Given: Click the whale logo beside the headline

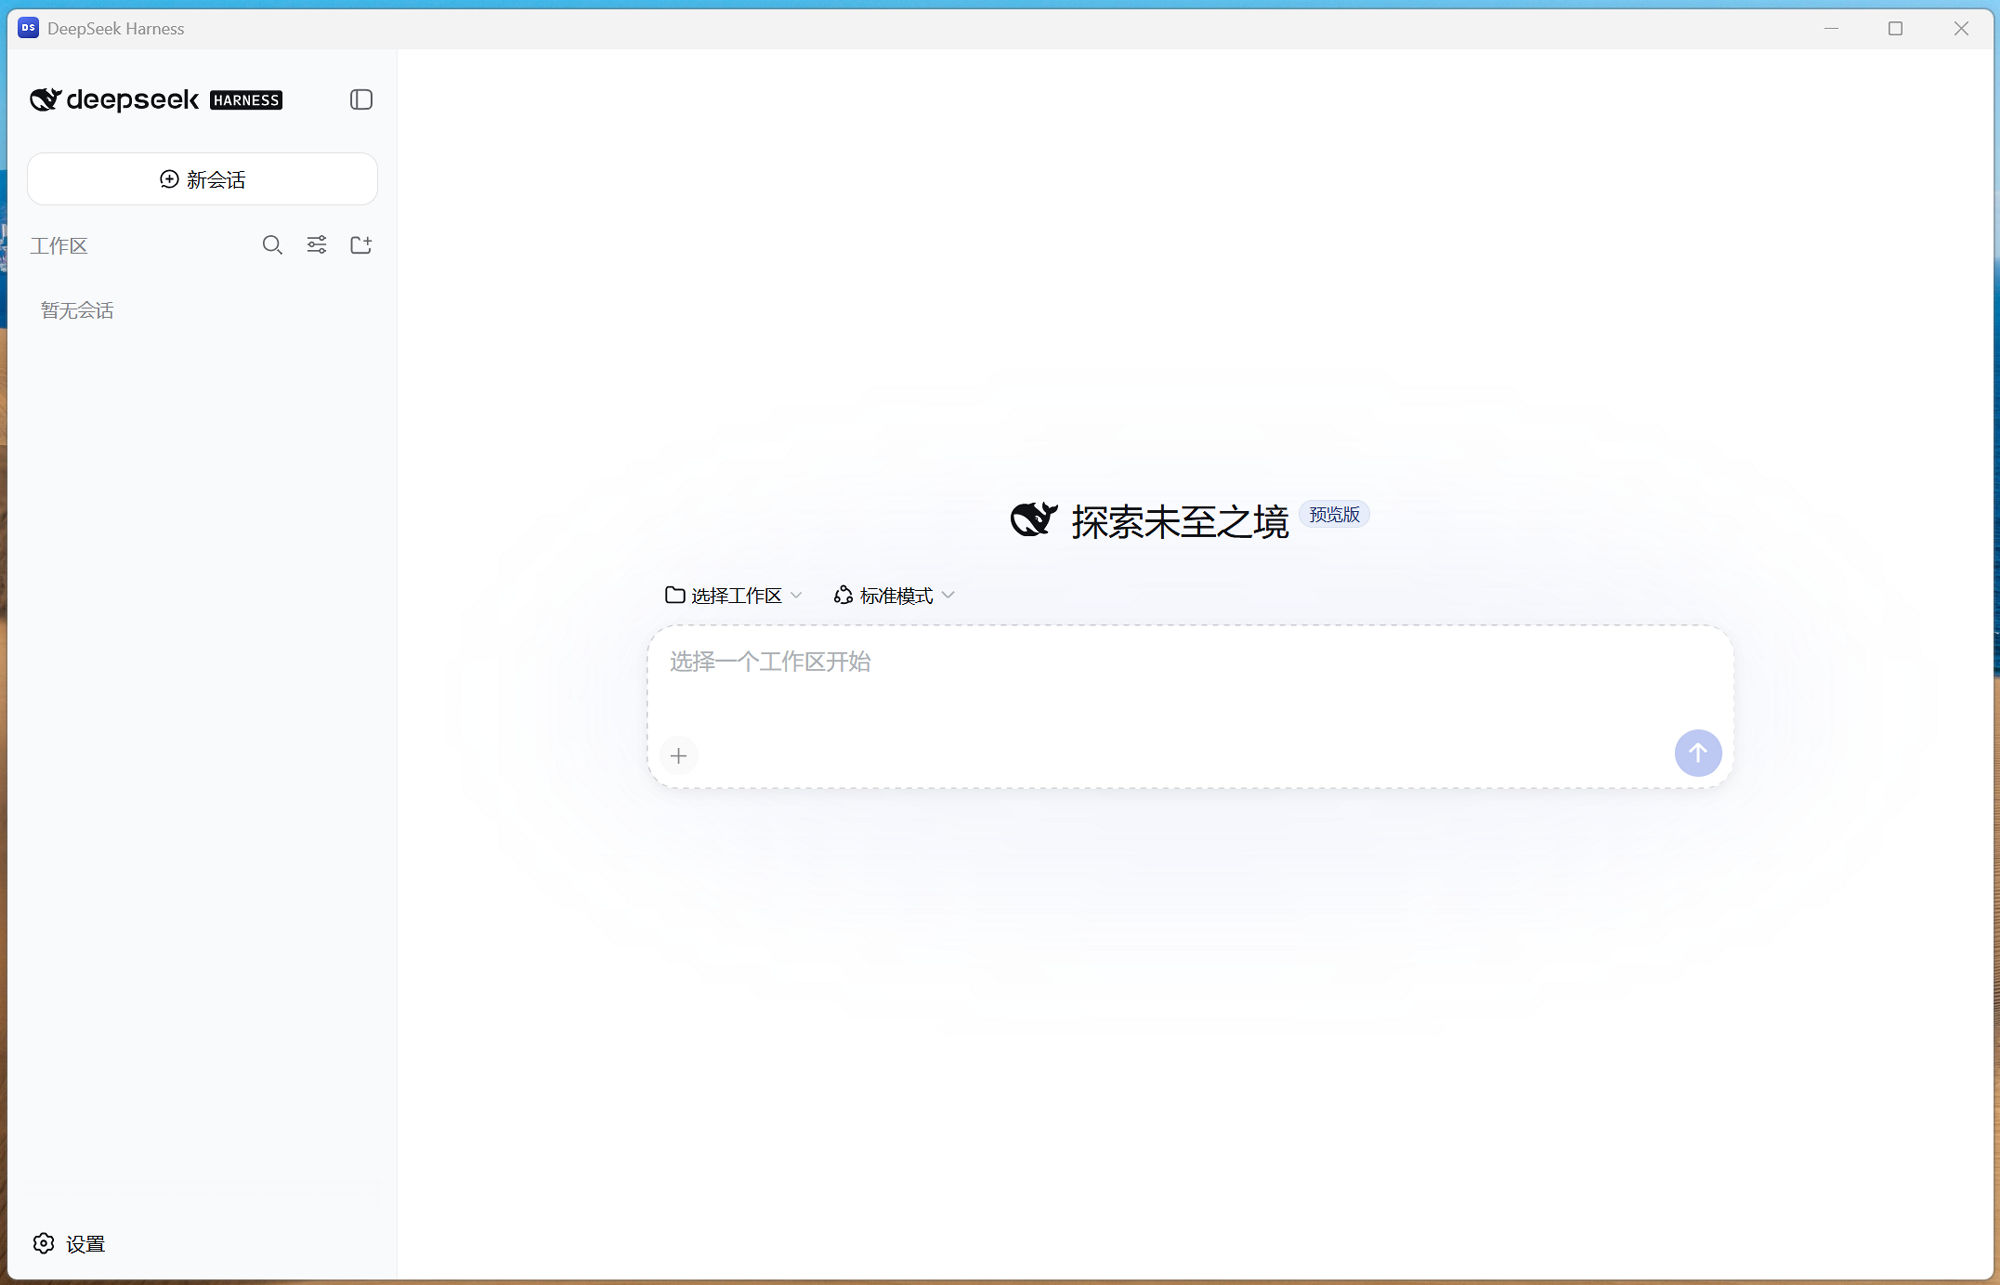Looking at the screenshot, I should pyautogui.click(x=1034, y=519).
